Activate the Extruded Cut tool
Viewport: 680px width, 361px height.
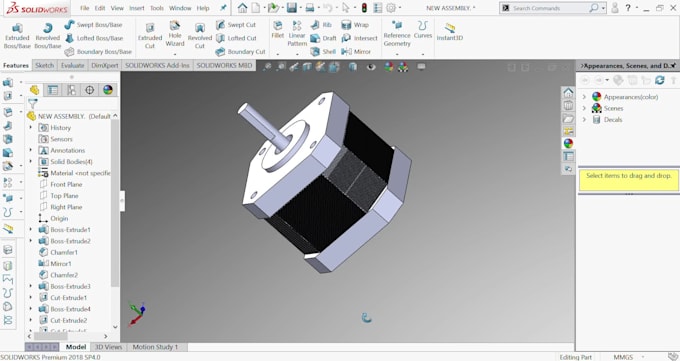click(150, 36)
